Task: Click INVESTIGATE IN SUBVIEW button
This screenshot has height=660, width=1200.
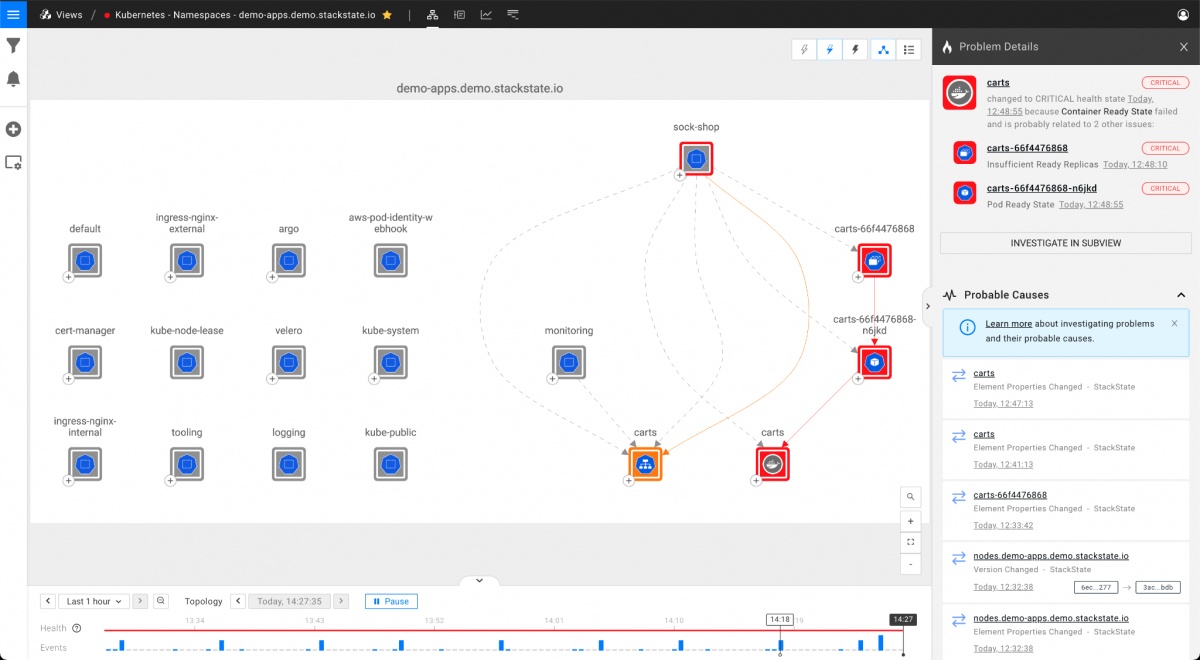Action: click(x=1065, y=243)
